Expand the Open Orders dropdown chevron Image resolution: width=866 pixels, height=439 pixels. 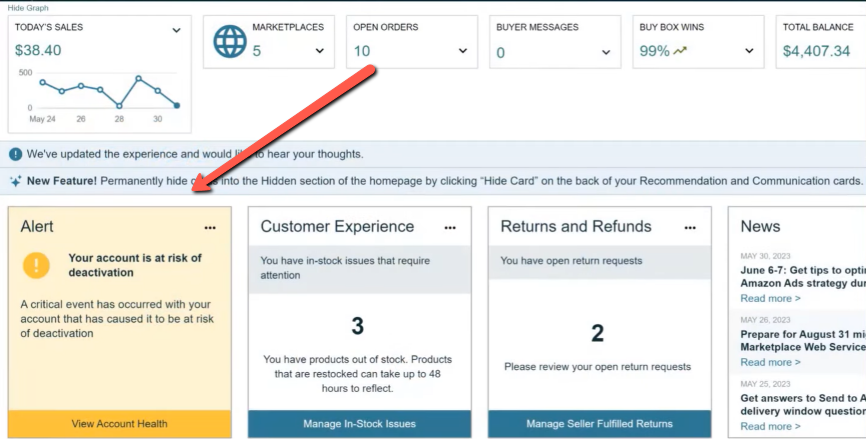point(463,51)
